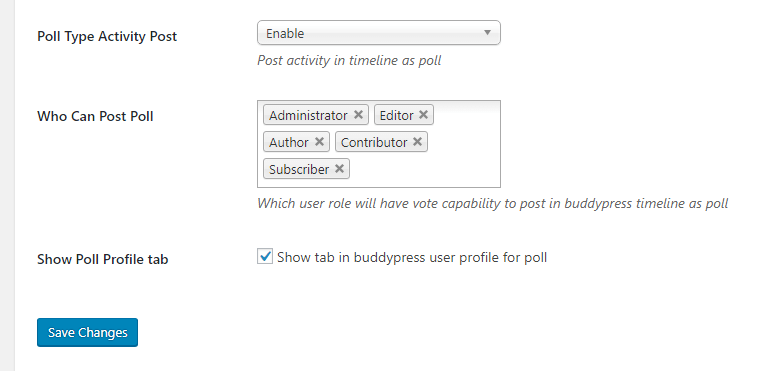
Task: Click Save Changes button
Action: click(87, 333)
